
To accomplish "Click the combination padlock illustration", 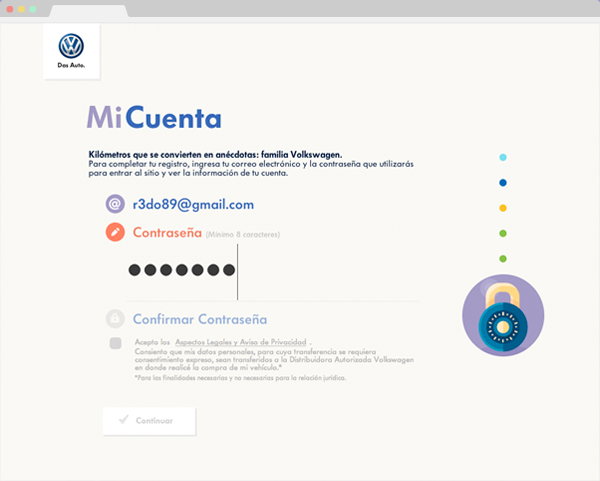I will [502, 317].
